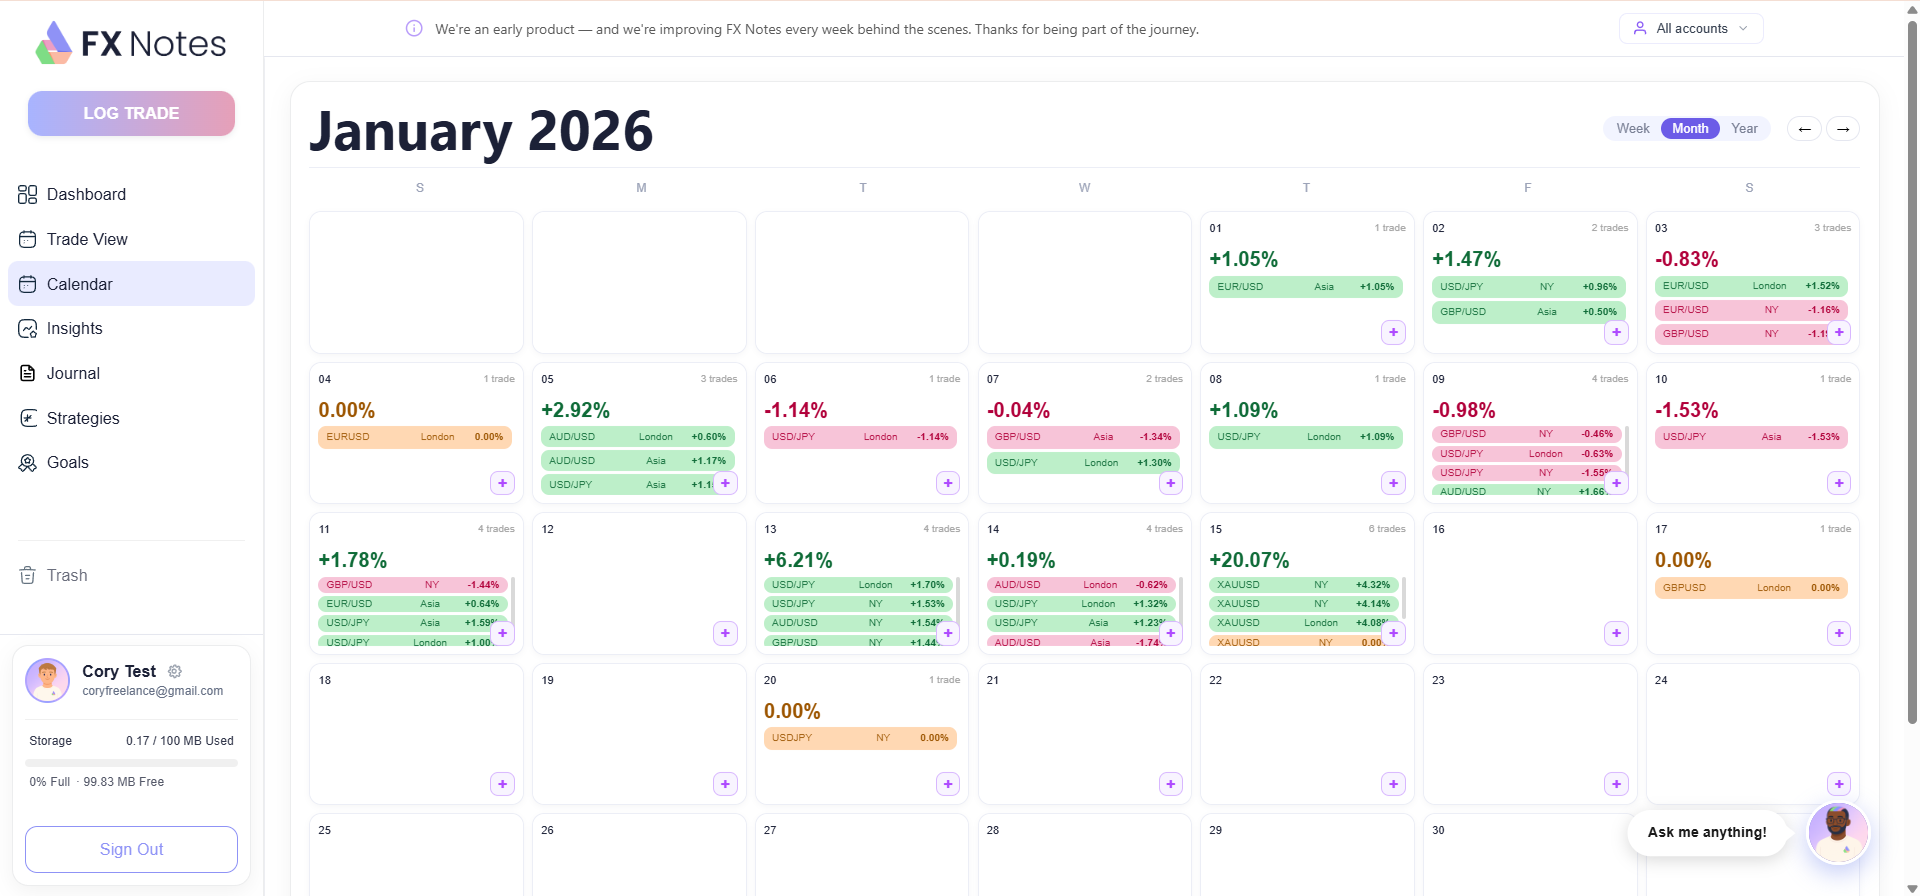Viewport: 1920px width, 896px height.
Task: Switch calendar view to Year
Action: 1745,128
